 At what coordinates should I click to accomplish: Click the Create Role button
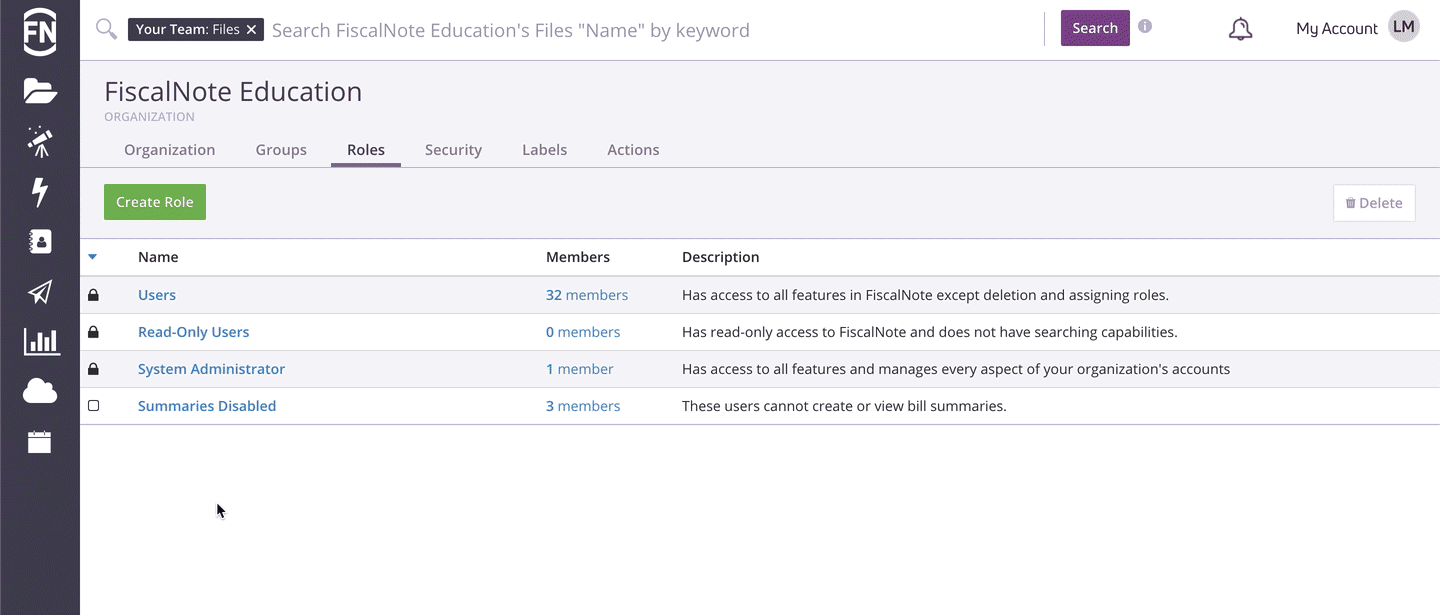click(x=155, y=202)
